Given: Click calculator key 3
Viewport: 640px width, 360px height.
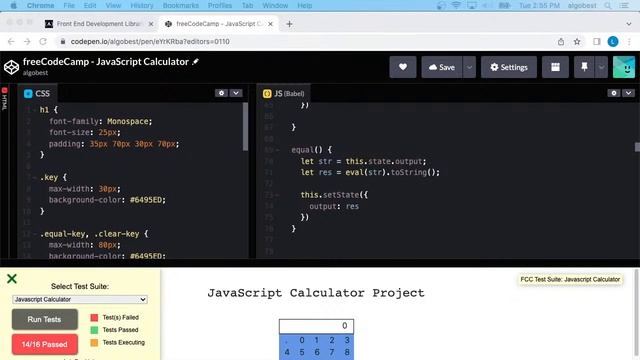Looking at the screenshot, I should (x=347, y=340).
